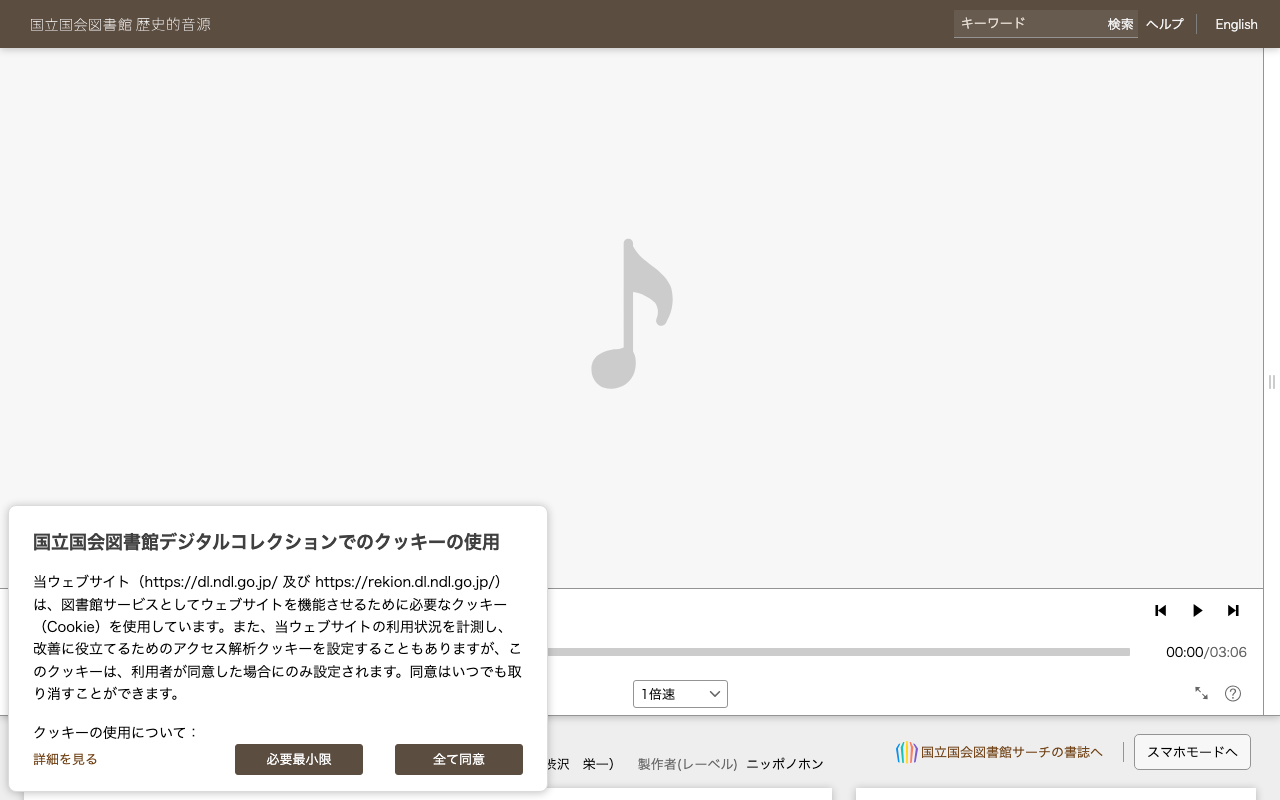The image size is (1280, 800).
Task: Click the 全て同意 accept all button
Action: click(x=459, y=759)
